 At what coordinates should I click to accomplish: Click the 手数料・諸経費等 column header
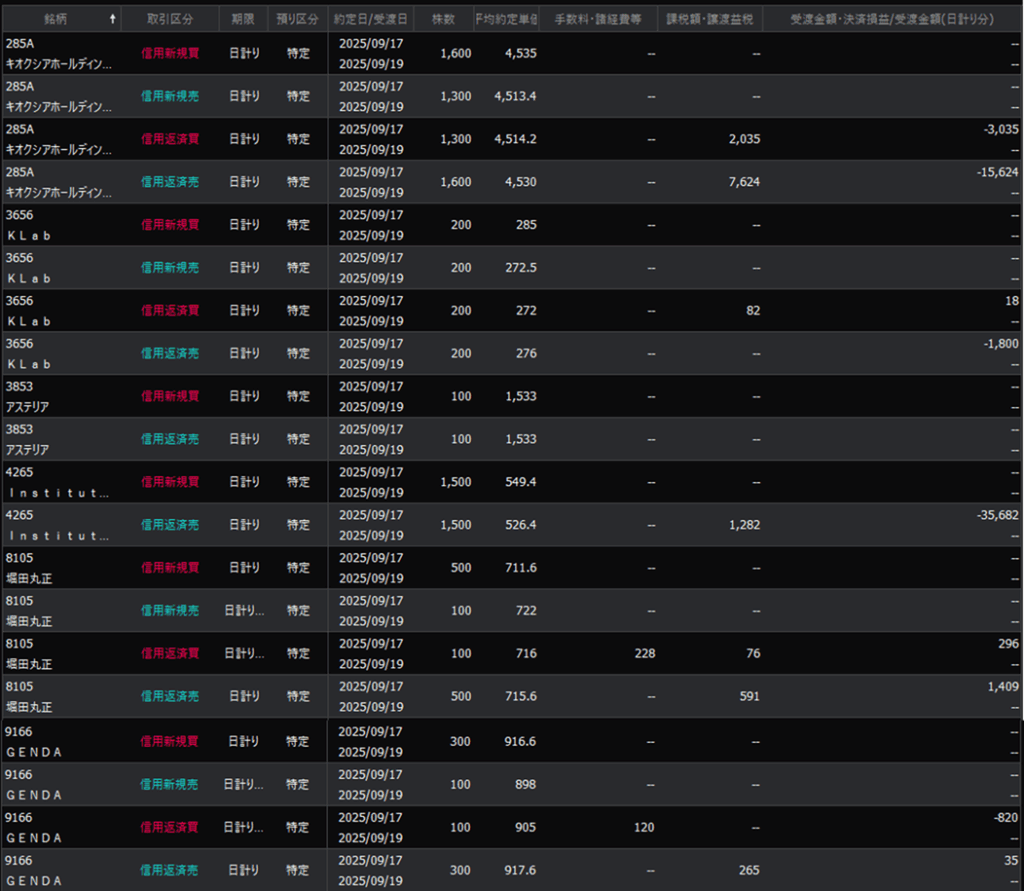click(x=599, y=19)
